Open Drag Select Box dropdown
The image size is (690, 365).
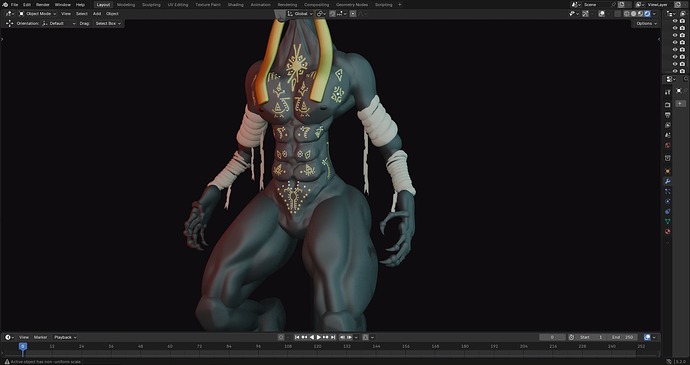[x=107, y=23]
